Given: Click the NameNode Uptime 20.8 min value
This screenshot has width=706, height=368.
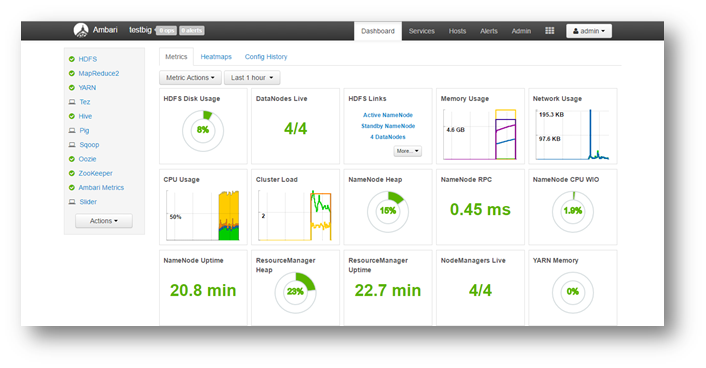Looking at the screenshot, I should pyautogui.click(x=203, y=291).
